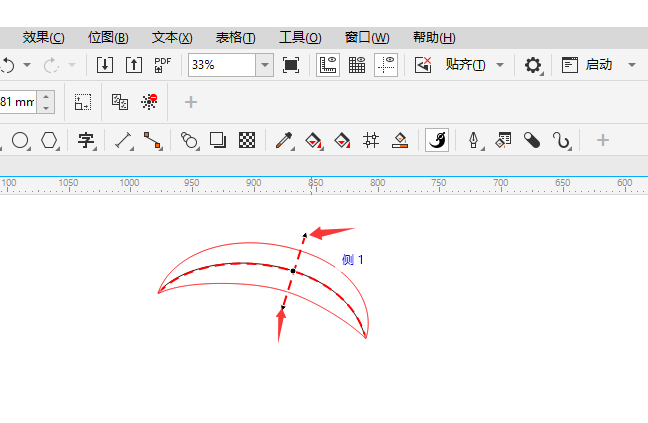The image size is (648, 423).
Task: Select the Connector tool
Action: (x=152, y=140)
